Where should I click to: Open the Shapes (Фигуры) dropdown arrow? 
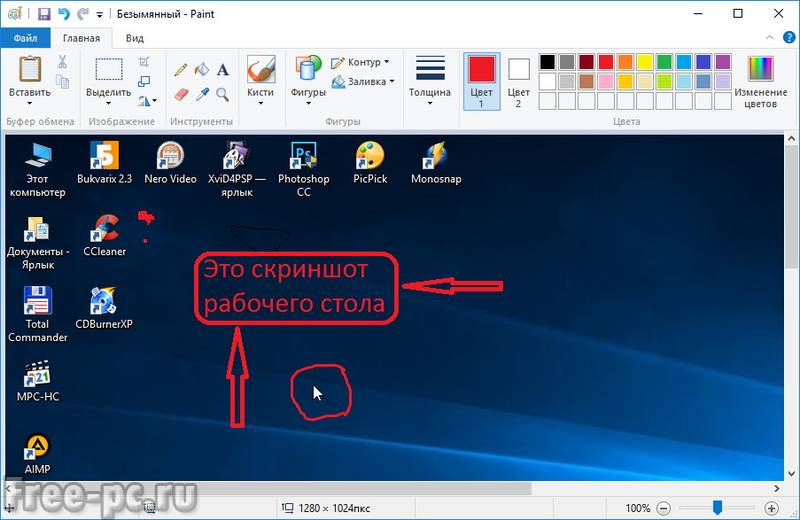click(x=308, y=104)
